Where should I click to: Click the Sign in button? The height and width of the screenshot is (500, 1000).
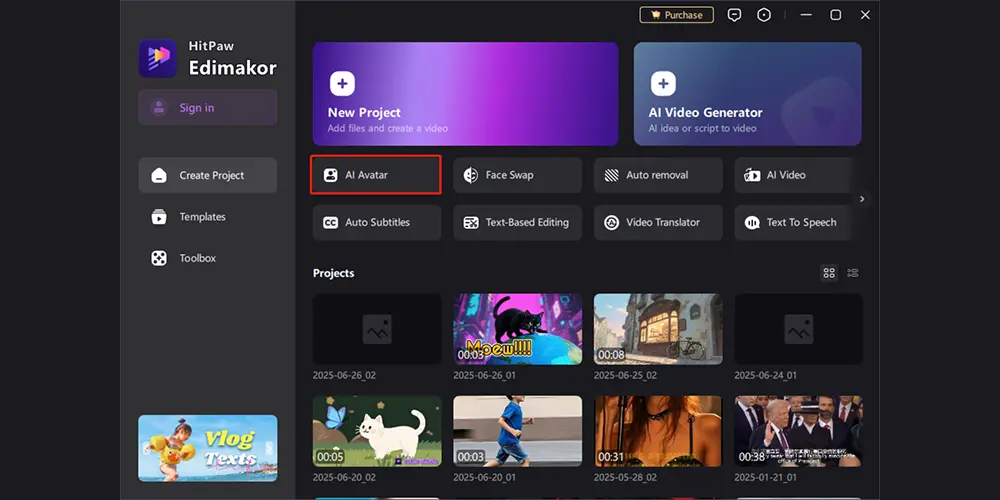[207, 108]
